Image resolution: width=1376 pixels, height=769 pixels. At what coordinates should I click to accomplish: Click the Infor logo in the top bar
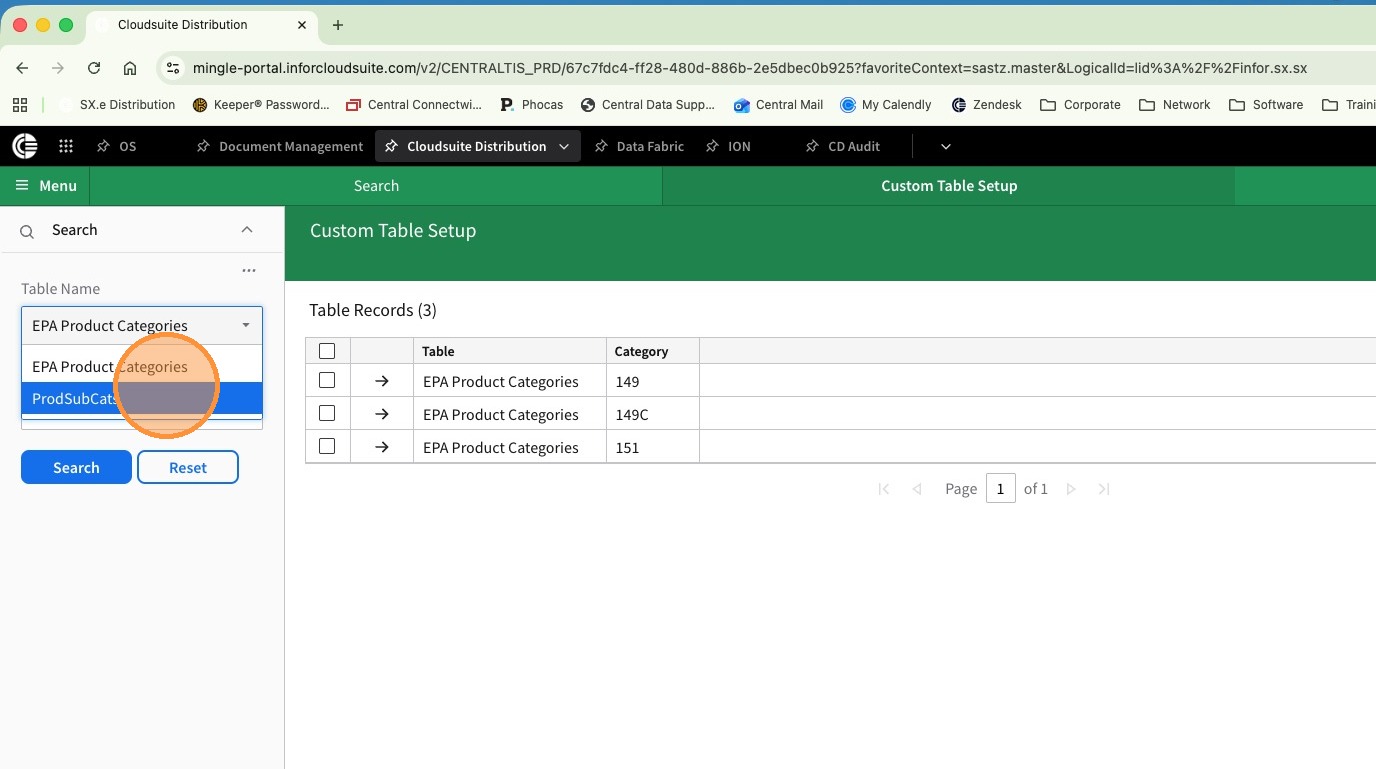pos(25,146)
